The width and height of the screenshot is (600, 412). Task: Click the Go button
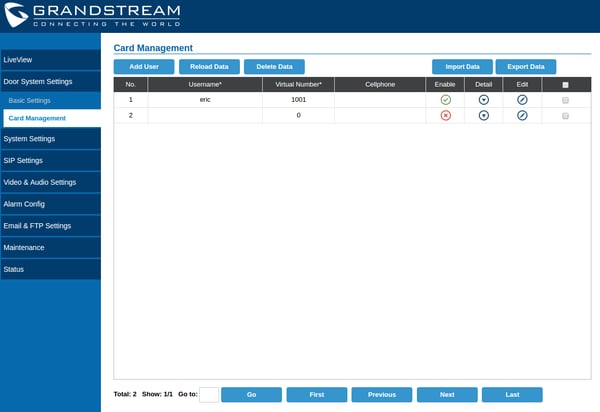pos(251,395)
